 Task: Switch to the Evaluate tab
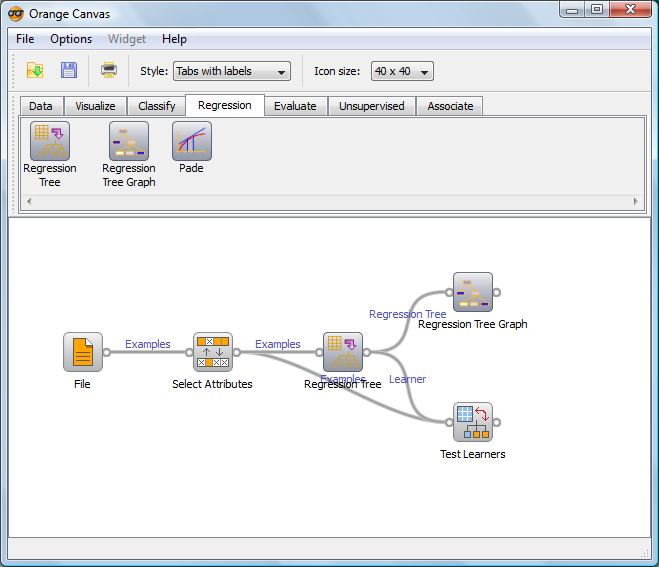click(x=295, y=106)
